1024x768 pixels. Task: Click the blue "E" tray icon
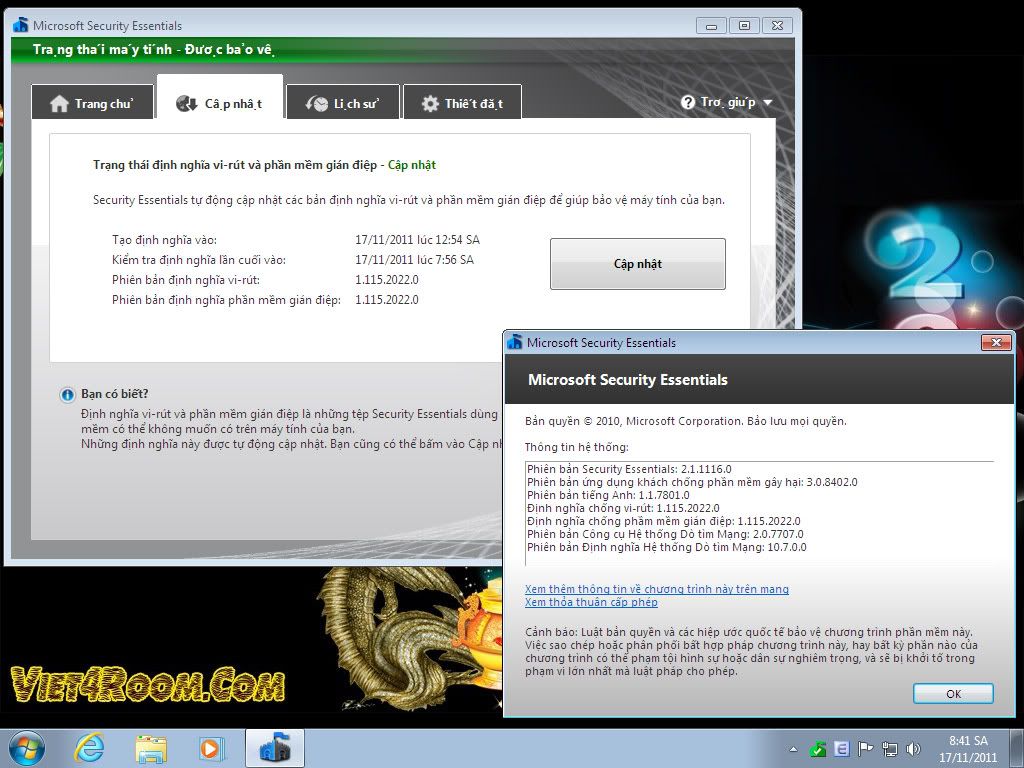pos(842,749)
